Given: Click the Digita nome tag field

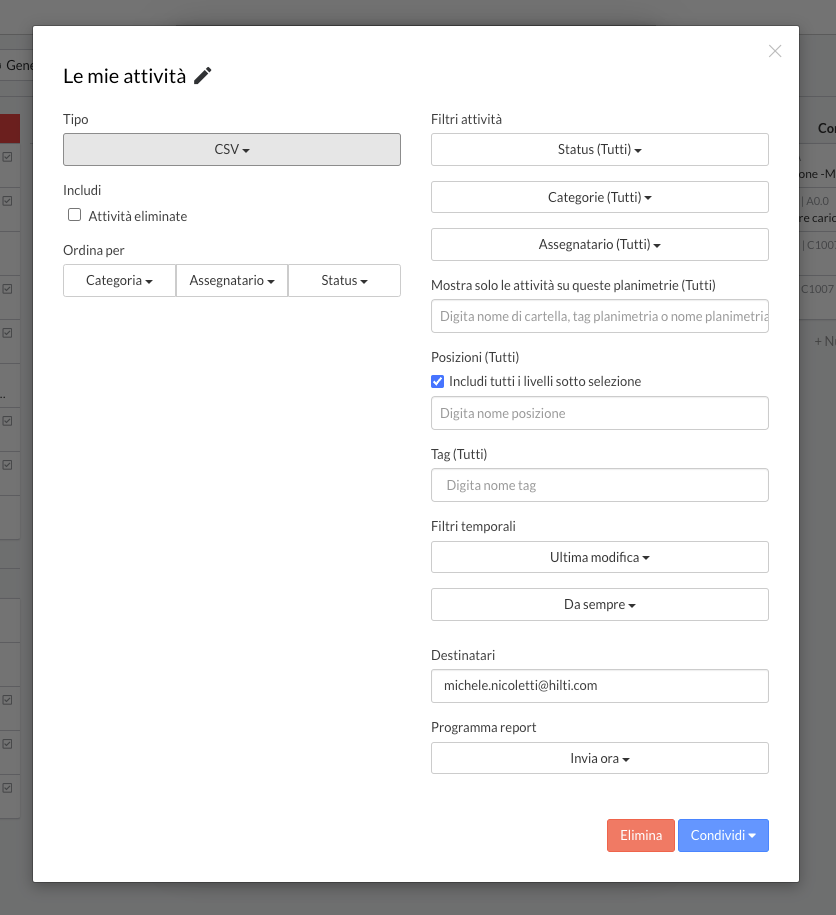Looking at the screenshot, I should coord(599,485).
